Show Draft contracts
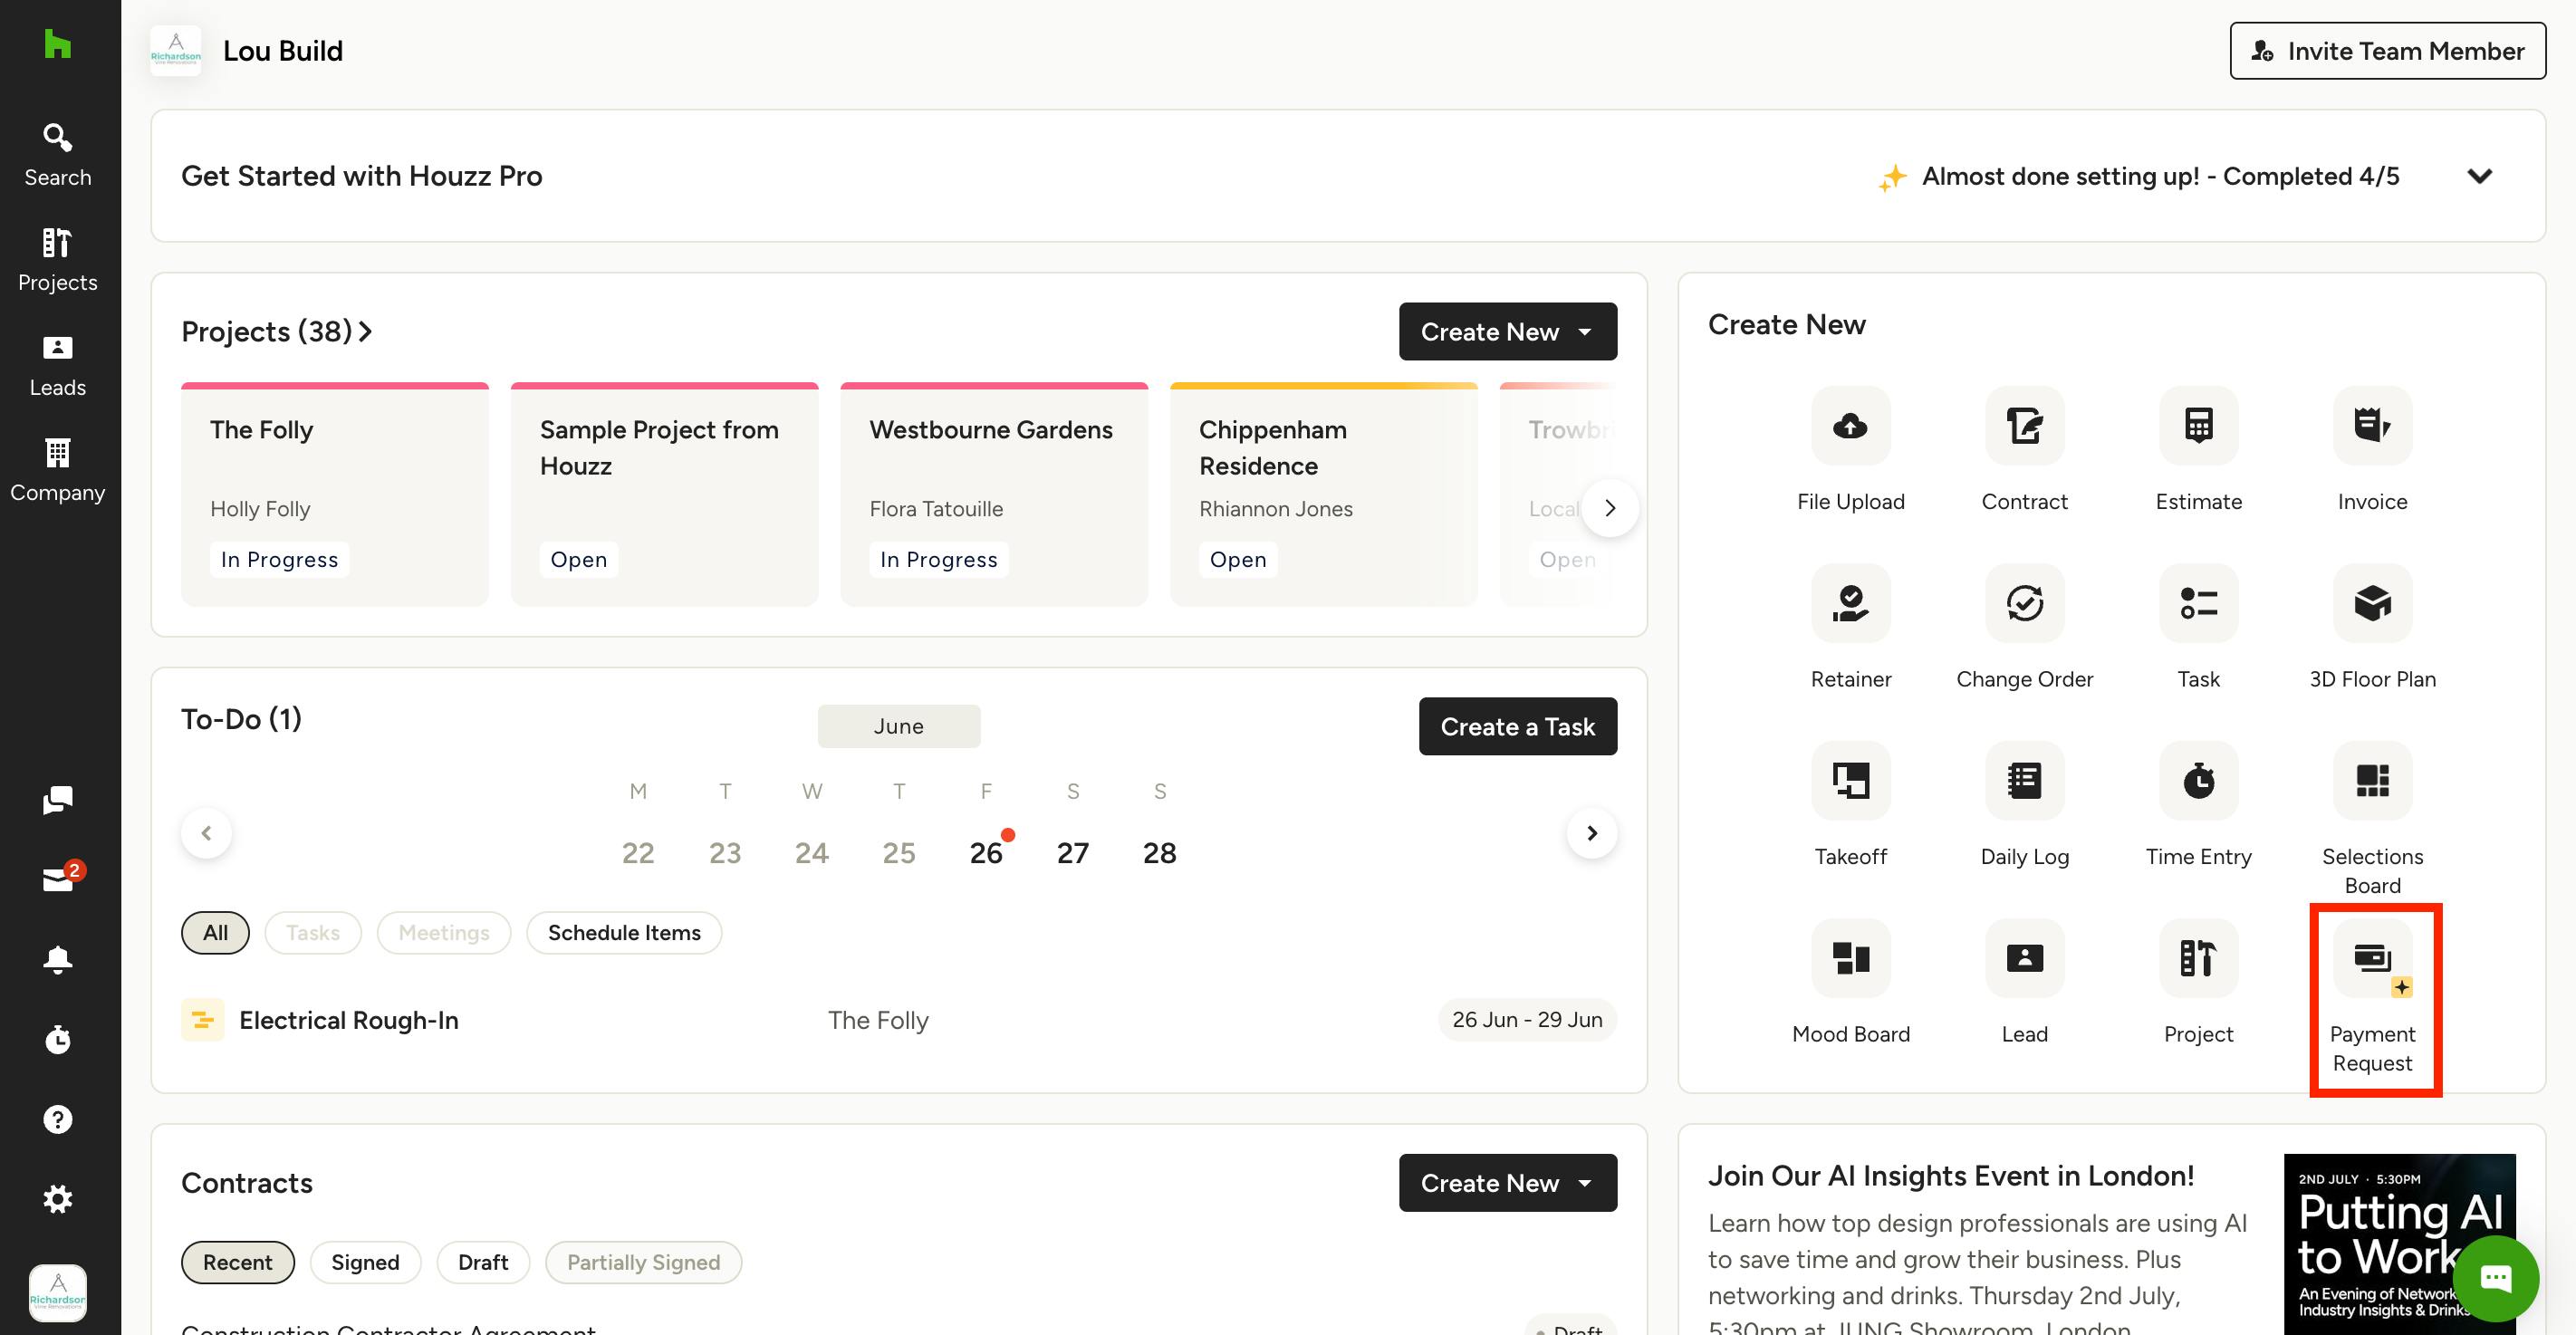Screen dimensions: 2576x1335 pos(483,1262)
